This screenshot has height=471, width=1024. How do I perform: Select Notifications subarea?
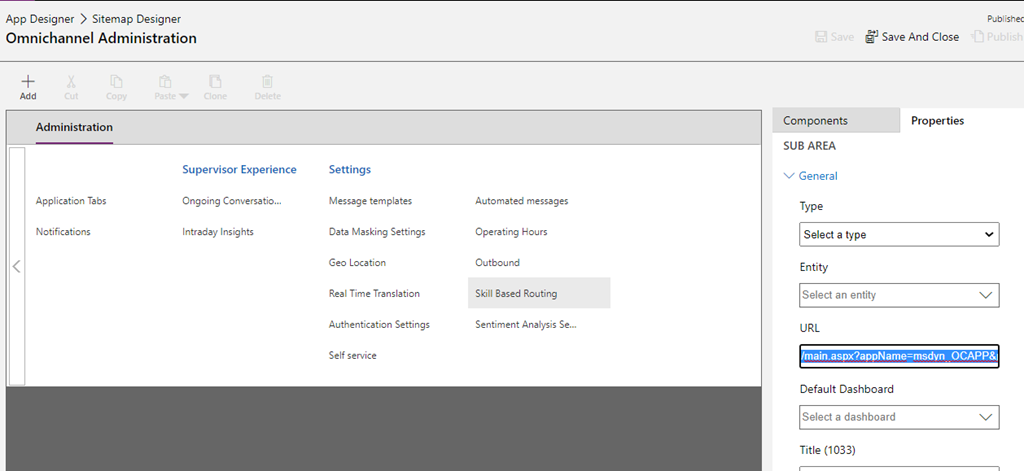pyautogui.click(x=63, y=232)
